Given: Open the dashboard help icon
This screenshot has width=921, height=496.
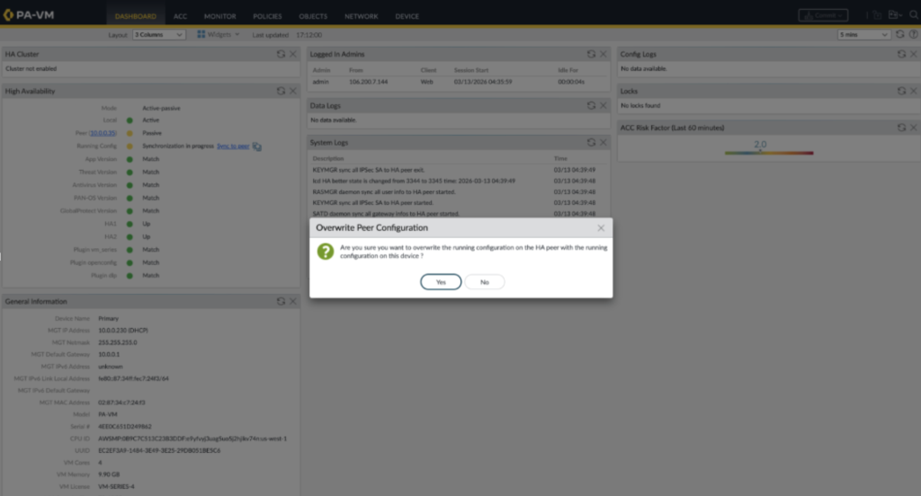Looking at the screenshot, I should 913,34.
